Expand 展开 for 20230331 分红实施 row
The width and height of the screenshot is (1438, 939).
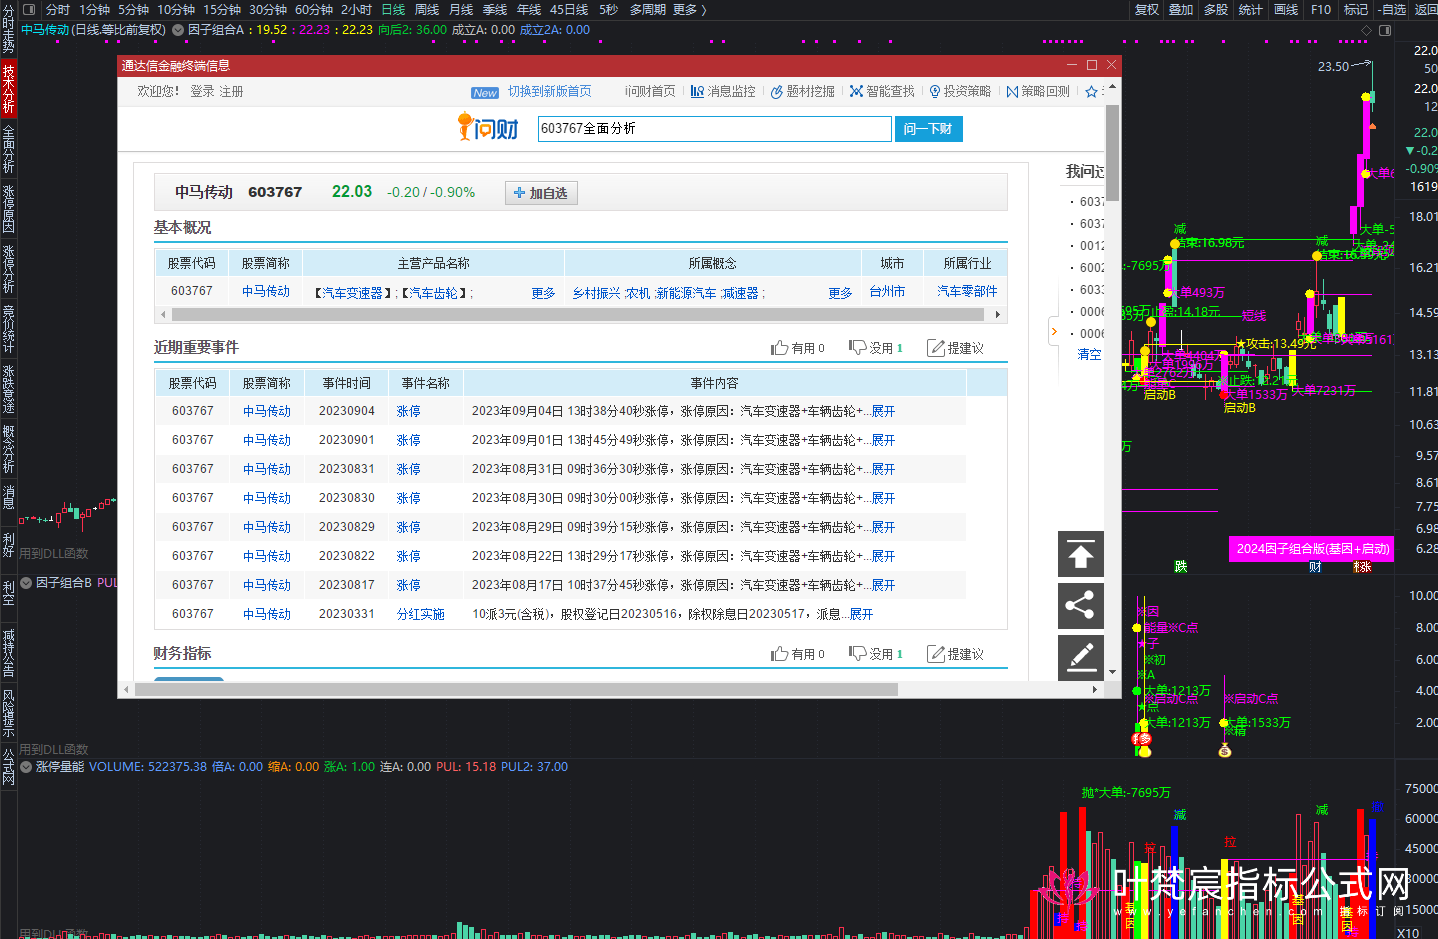pyautogui.click(x=861, y=614)
